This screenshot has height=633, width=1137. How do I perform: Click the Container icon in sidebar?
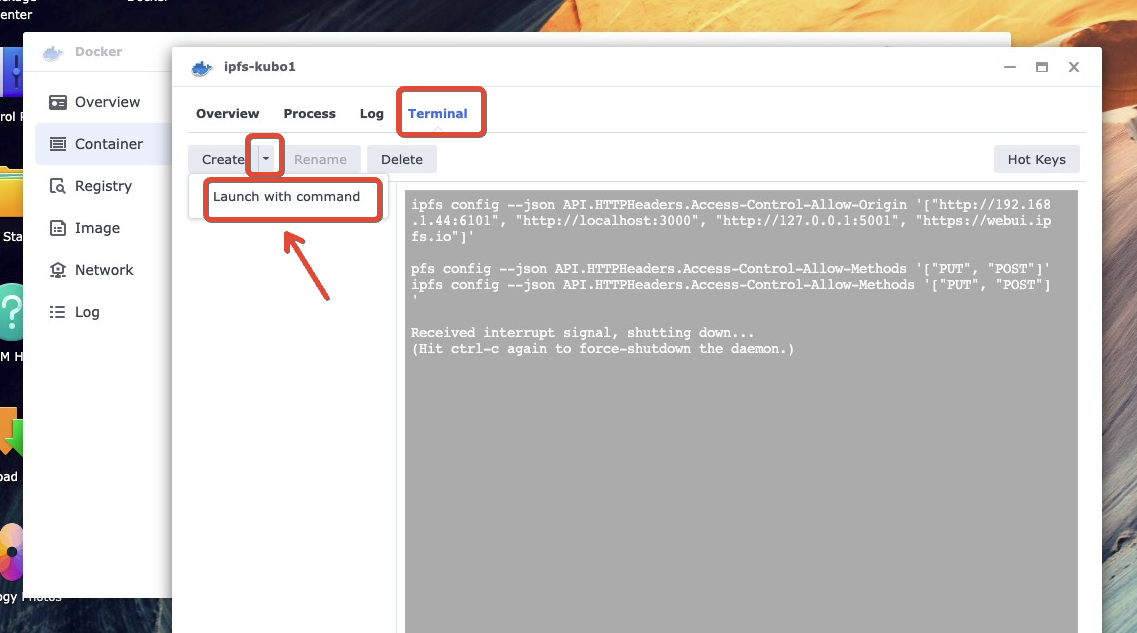(58, 144)
